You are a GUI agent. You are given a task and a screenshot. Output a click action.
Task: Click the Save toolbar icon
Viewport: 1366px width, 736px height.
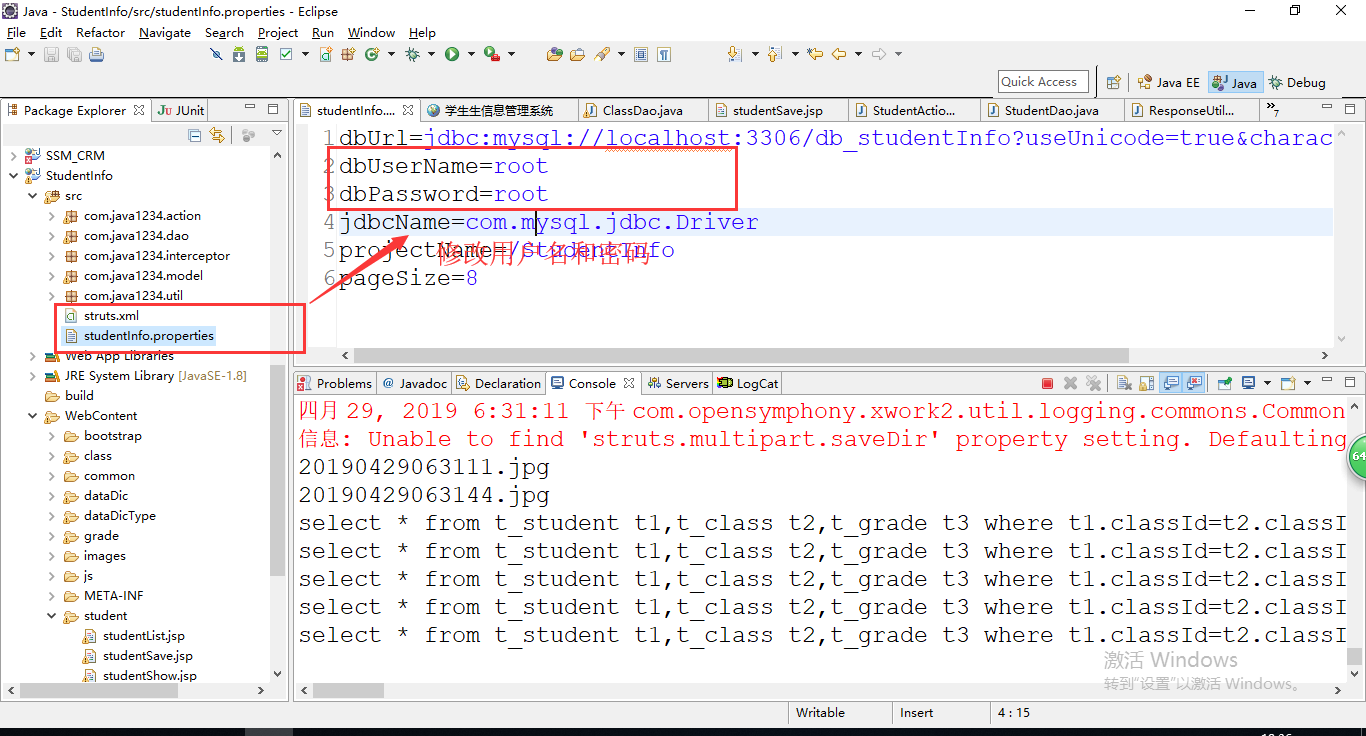click(x=51, y=54)
